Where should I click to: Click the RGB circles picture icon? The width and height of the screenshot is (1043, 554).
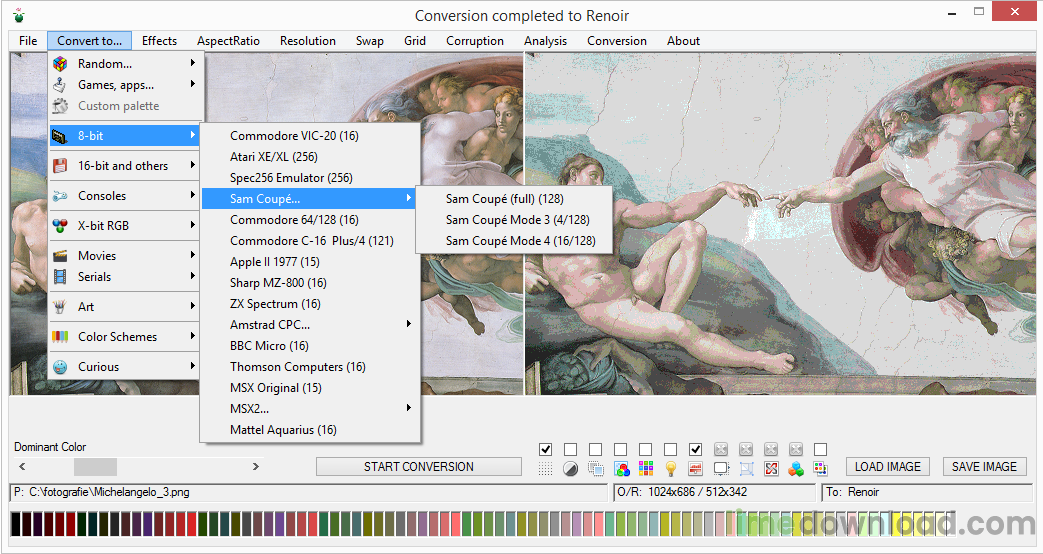click(621, 468)
